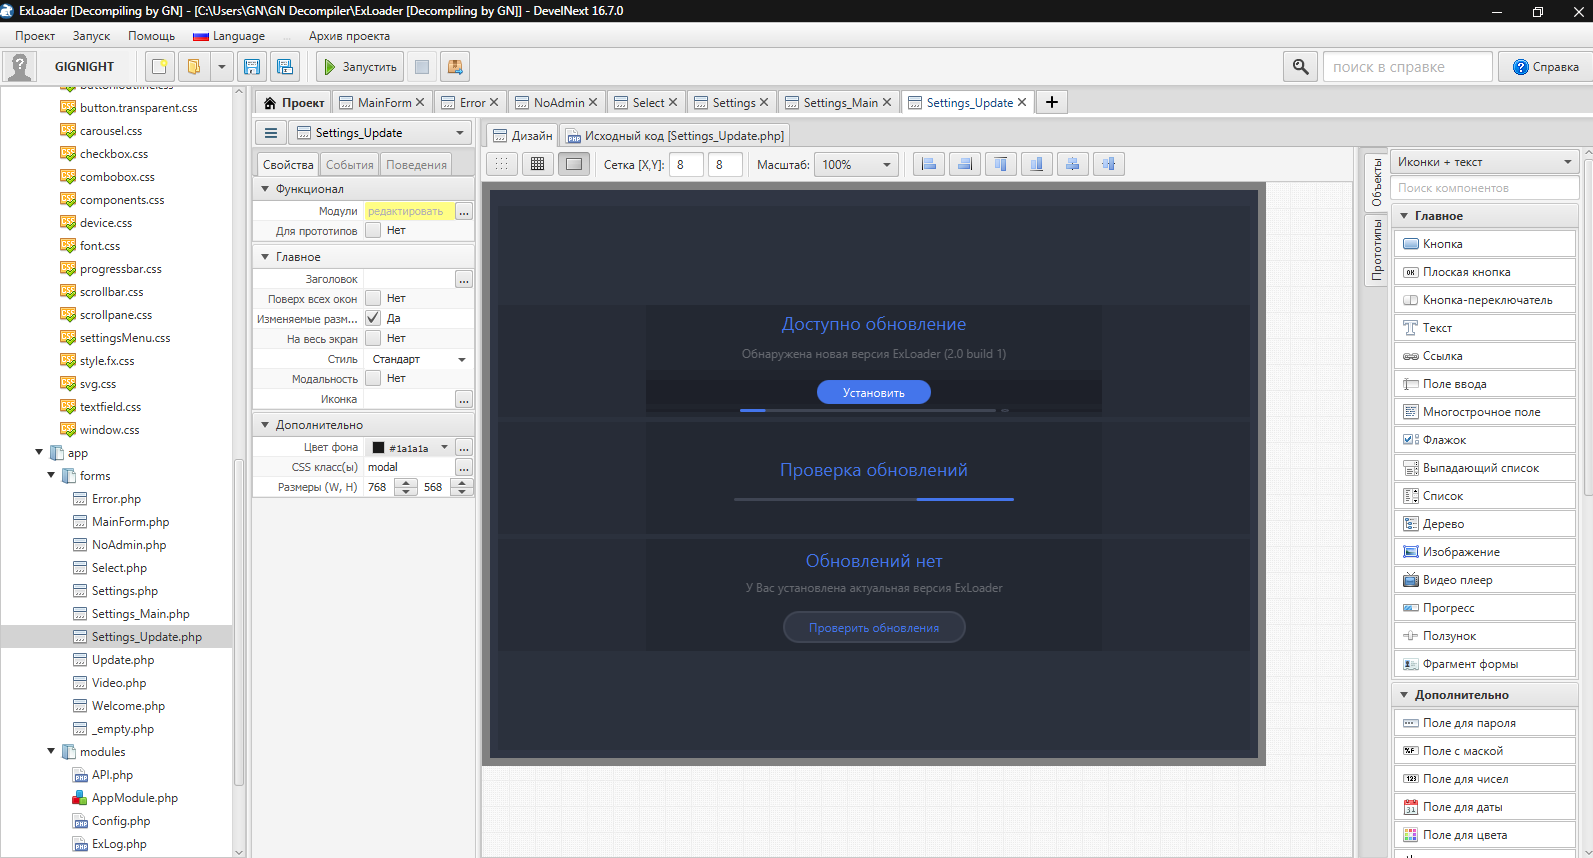Toggle the На весь экран checkbox
1593x858 pixels.
coord(373,338)
